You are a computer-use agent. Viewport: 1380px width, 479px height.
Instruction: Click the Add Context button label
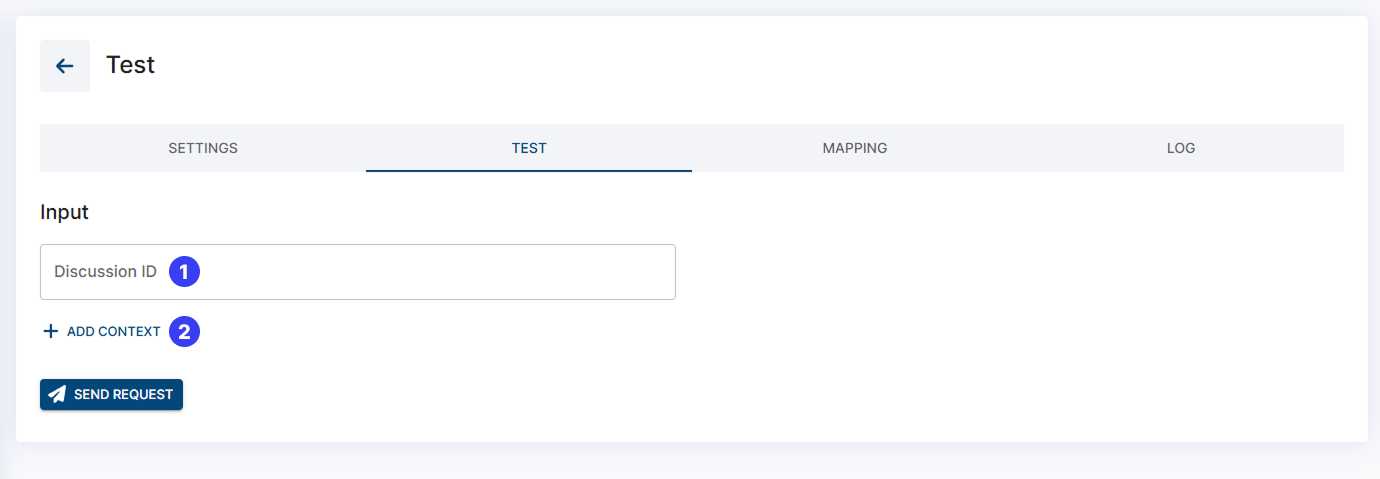tap(114, 332)
